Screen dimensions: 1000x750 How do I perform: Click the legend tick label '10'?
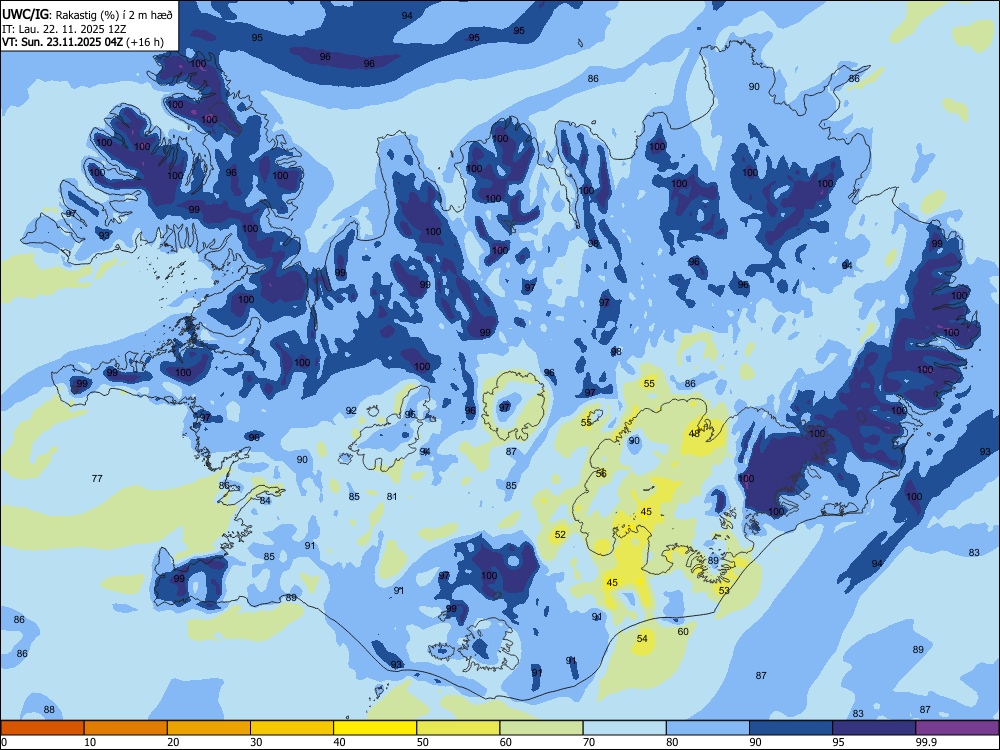pyautogui.click(x=90, y=742)
